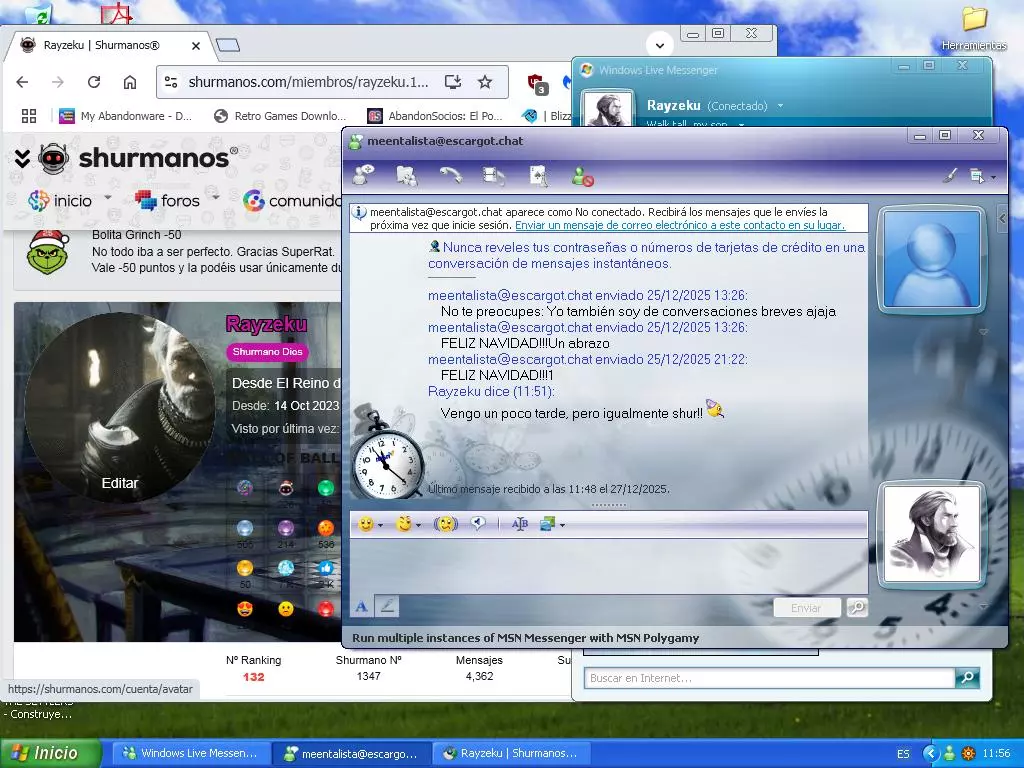Click into the chat message input box
This screenshot has height=768, width=1024.
(609, 566)
